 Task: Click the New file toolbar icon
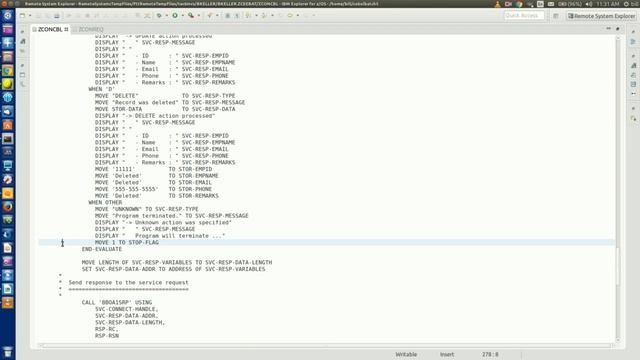tap(22, 16)
